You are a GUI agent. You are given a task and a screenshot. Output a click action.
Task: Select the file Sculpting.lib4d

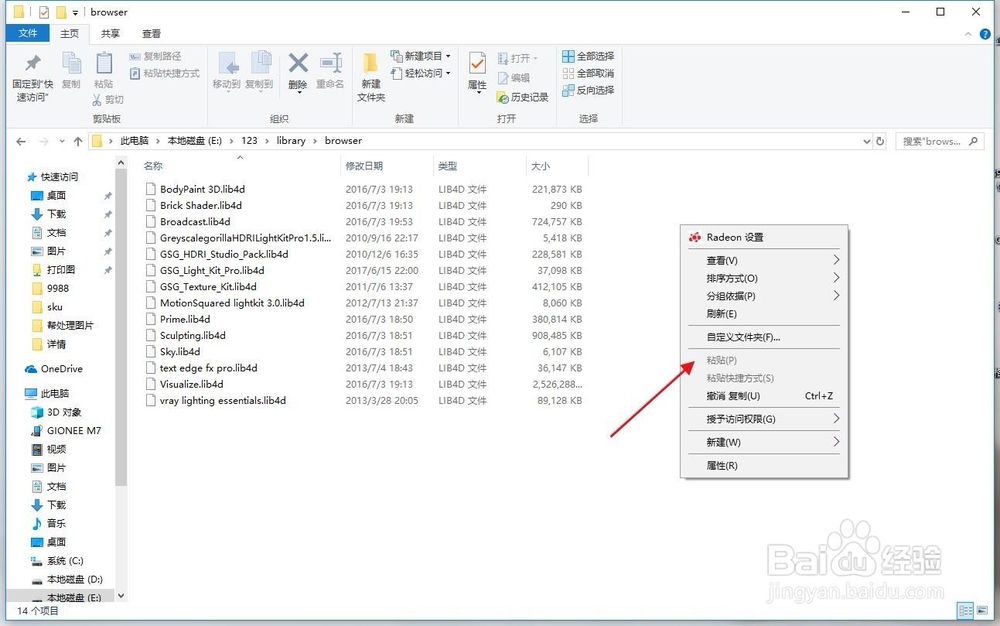tap(193, 335)
